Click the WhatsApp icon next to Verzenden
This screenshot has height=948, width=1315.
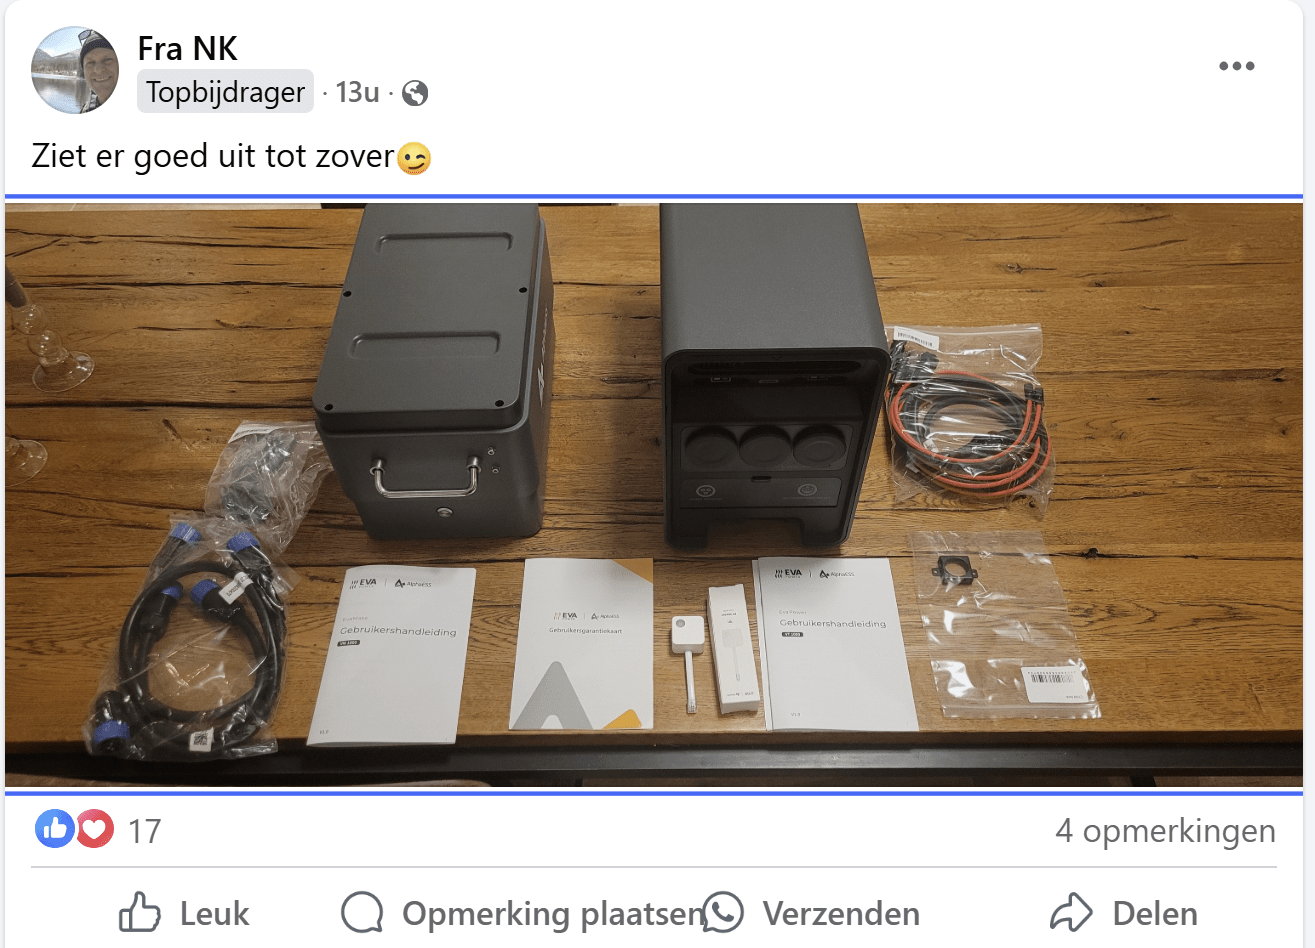(723, 913)
